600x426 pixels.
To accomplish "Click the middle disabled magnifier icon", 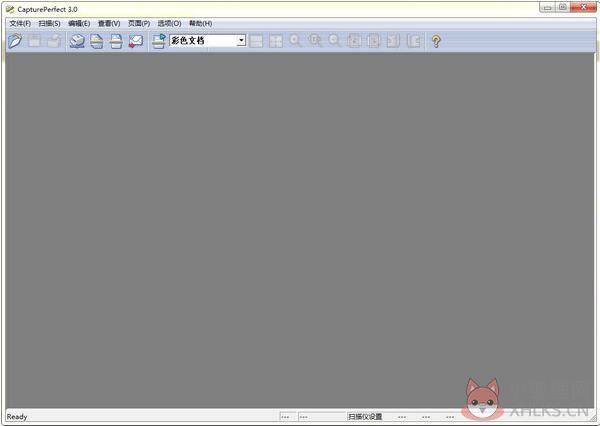I will [315, 41].
